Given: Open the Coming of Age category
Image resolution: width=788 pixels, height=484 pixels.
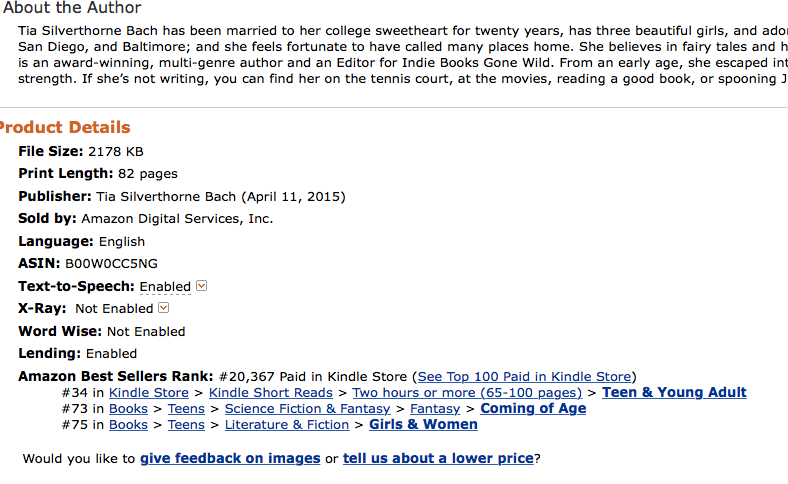Looking at the screenshot, I should click(x=533, y=409).
